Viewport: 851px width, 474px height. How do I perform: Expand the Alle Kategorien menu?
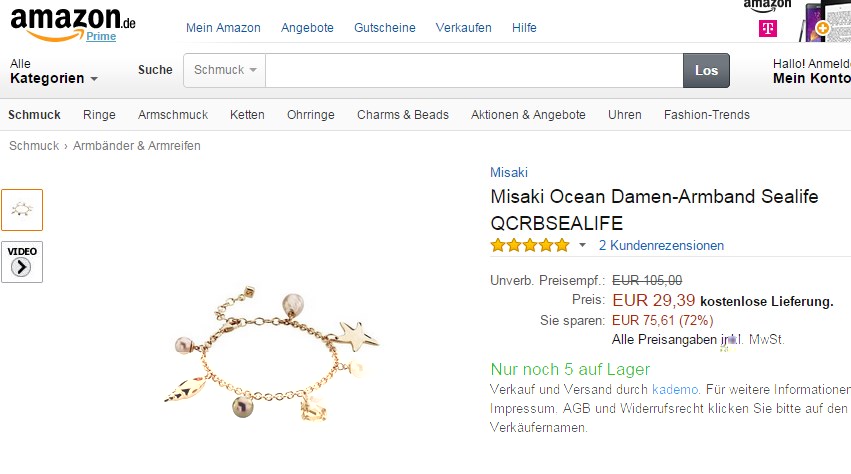pos(54,71)
